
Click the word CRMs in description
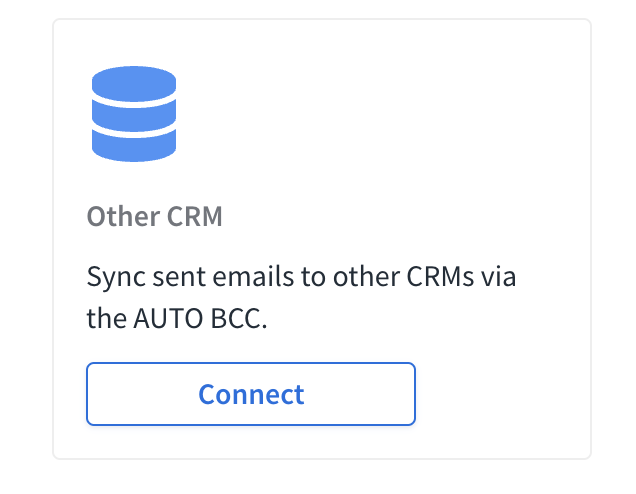440,277
